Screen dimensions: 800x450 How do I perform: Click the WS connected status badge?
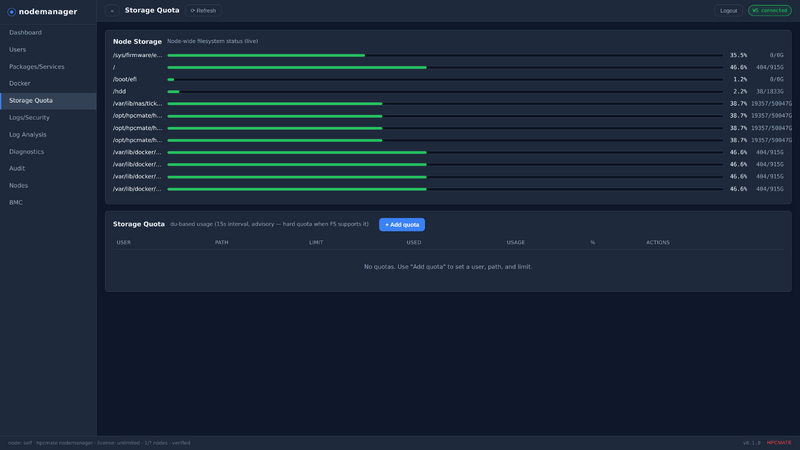[x=769, y=10]
